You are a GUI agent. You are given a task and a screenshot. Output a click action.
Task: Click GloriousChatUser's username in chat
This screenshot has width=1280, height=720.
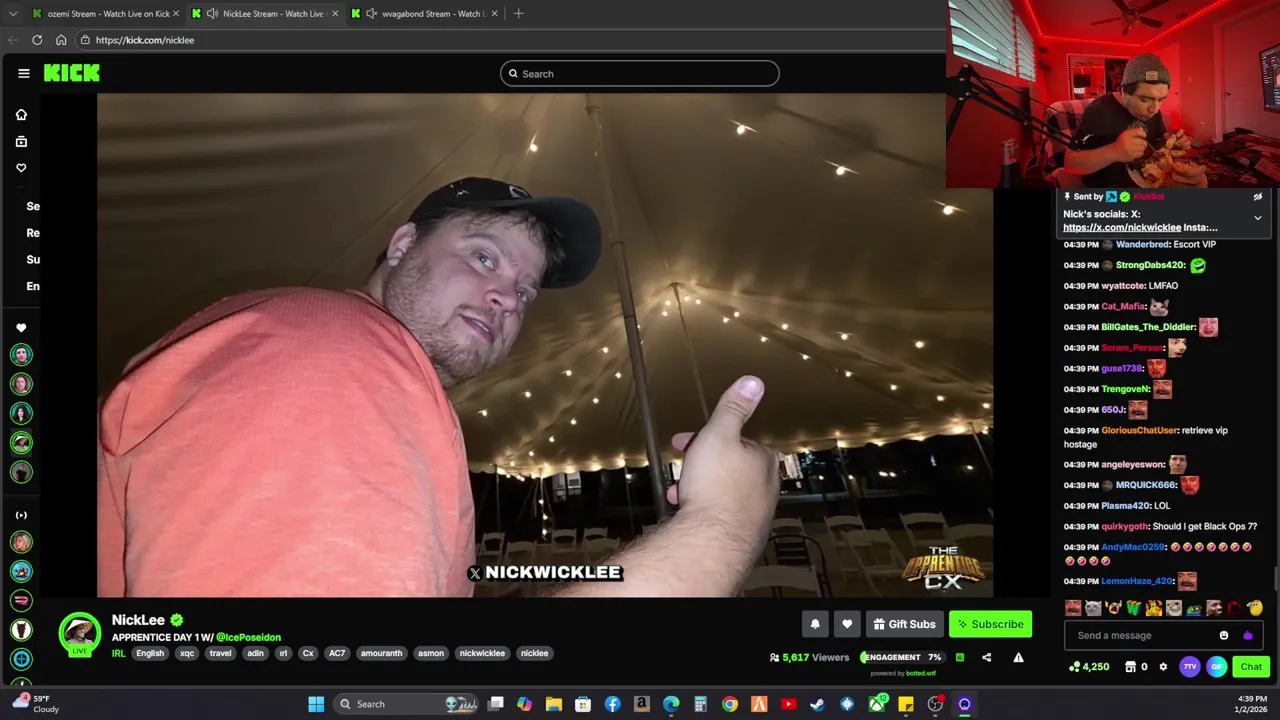pyautogui.click(x=1139, y=430)
